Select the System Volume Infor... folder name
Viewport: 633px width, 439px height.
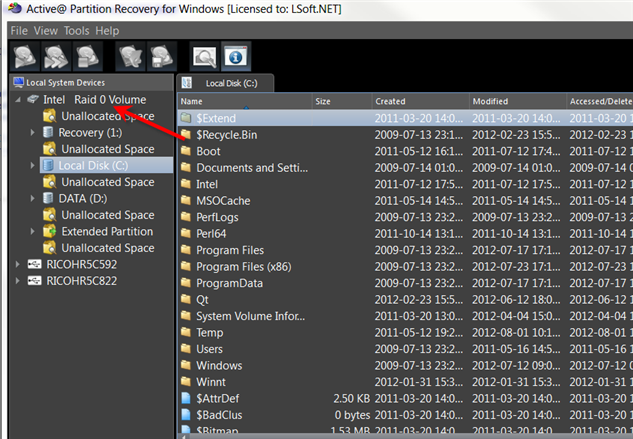[x=250, y=316]
